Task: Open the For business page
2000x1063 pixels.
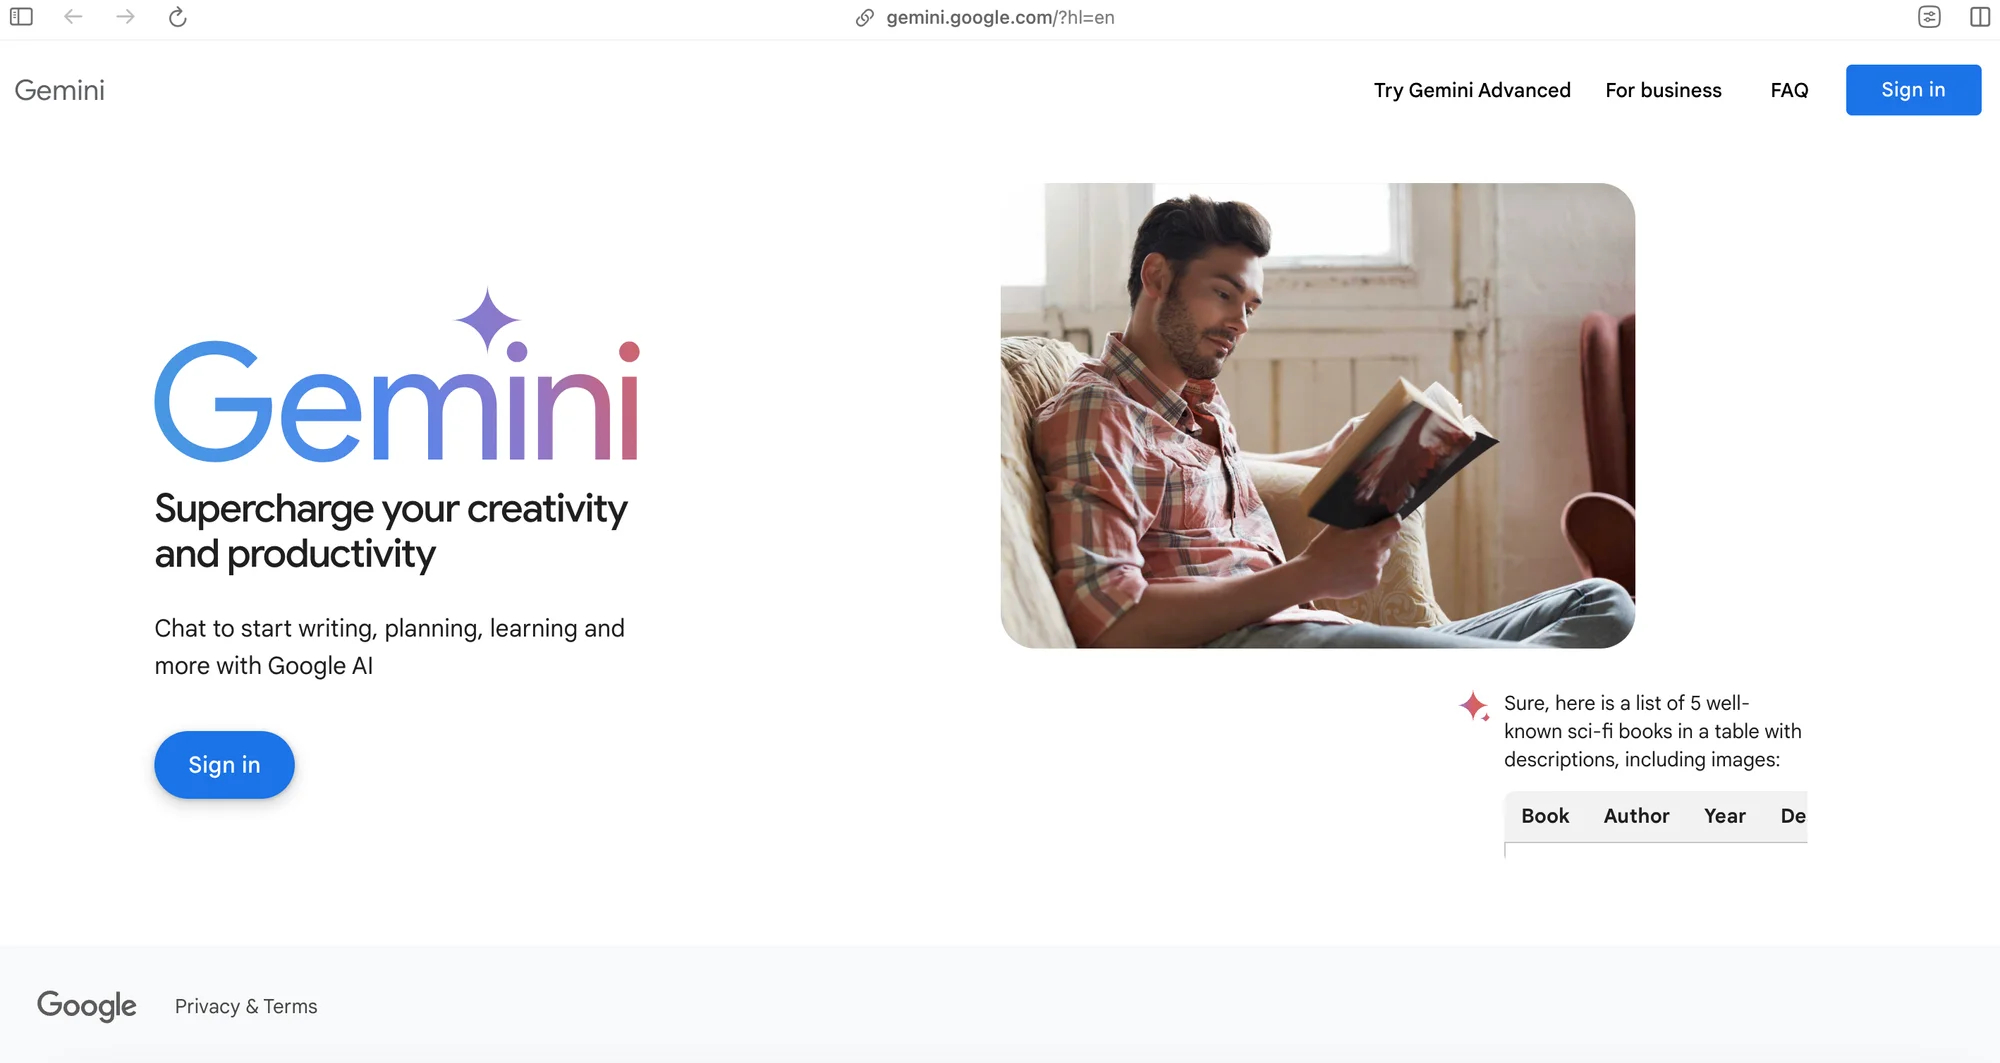Action: [x=1663, y=90]
